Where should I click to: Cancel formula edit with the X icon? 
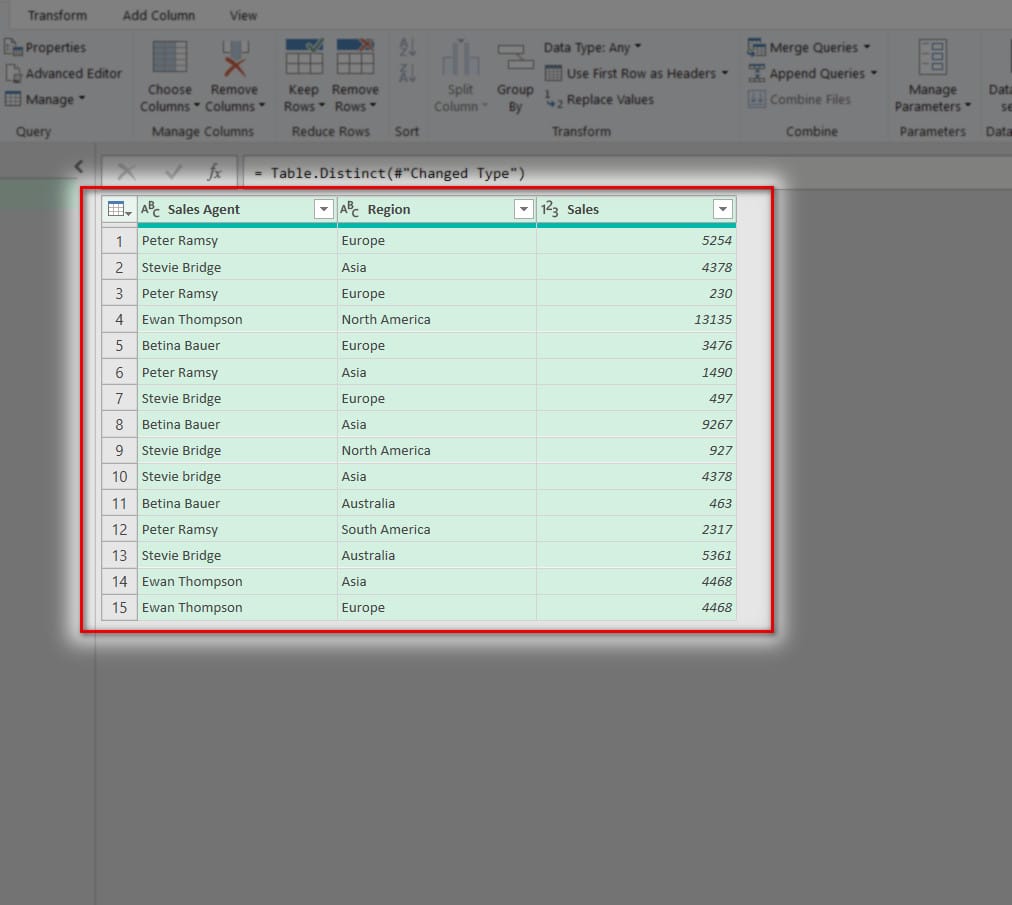pyautogui.click(x=126, y=172)
